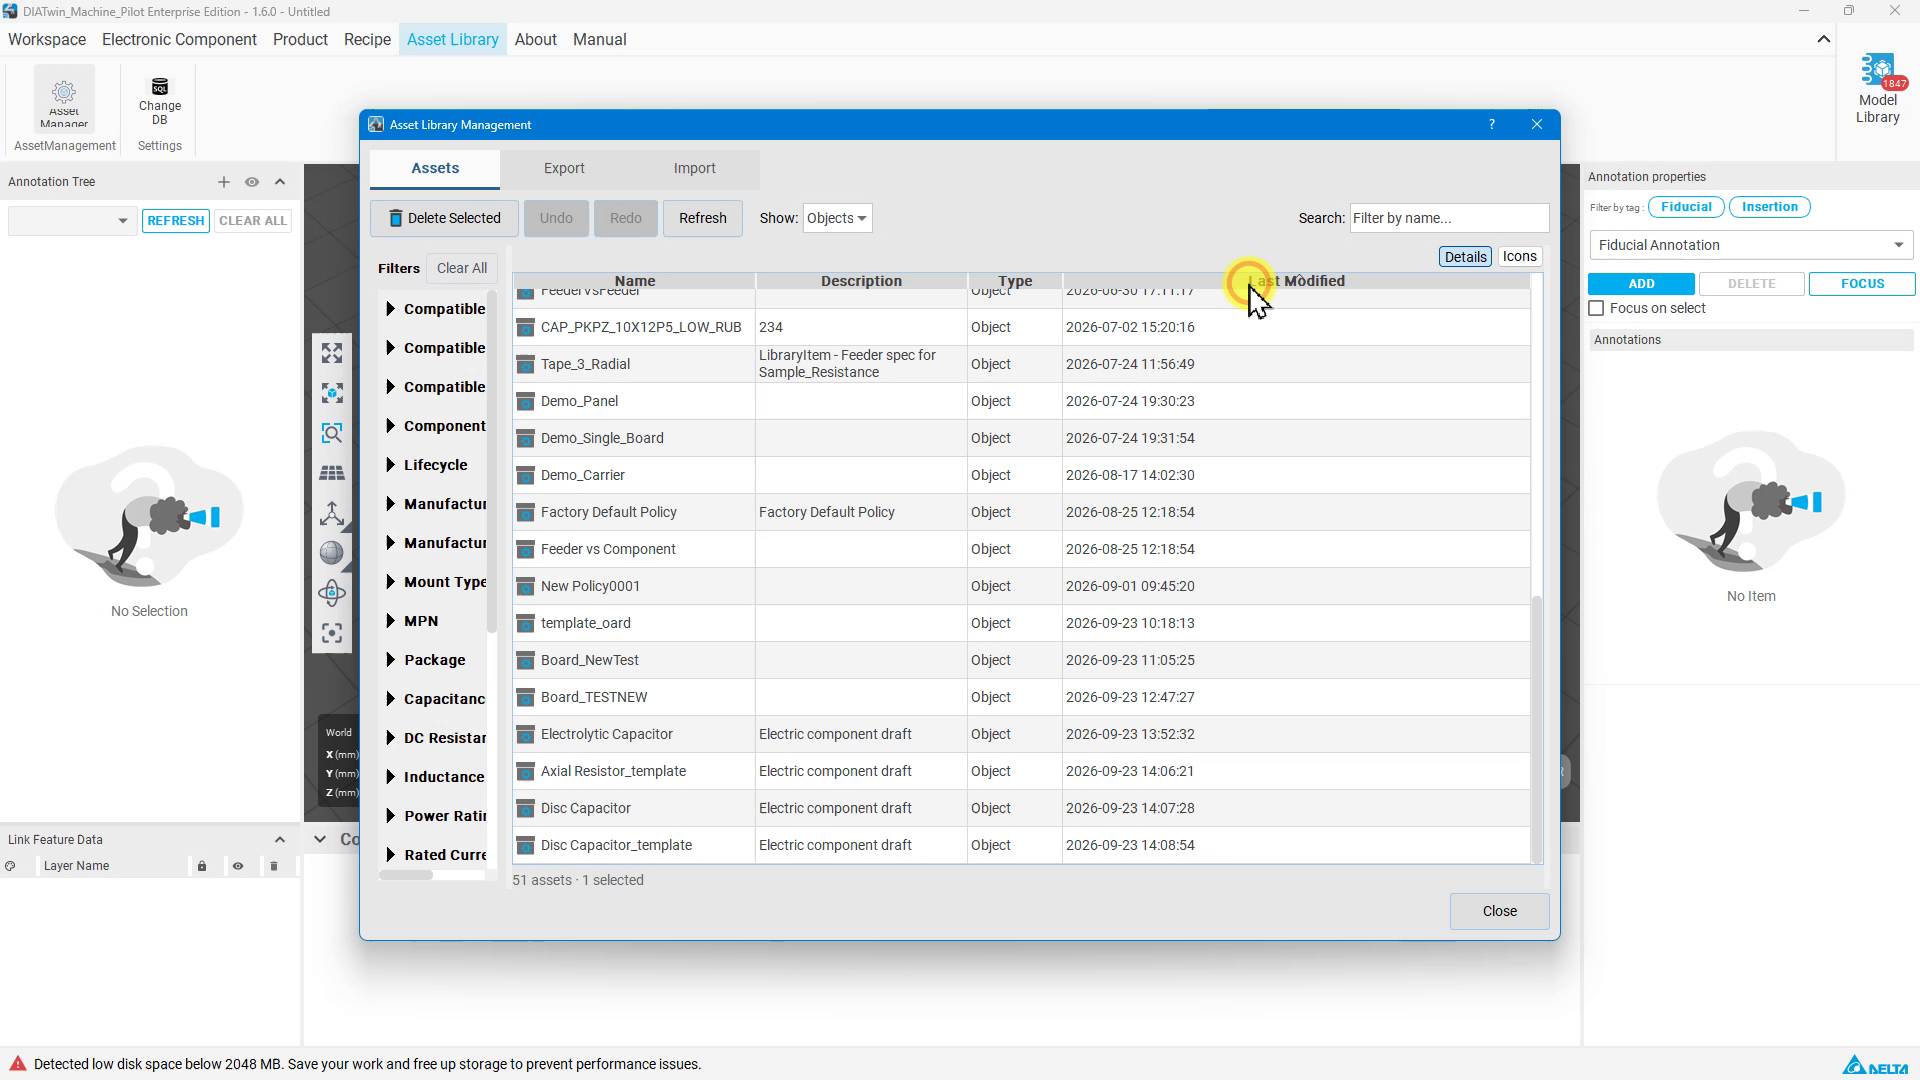The image size is (1920, 1080).
Task: Open the Model Library
Action: click(x=1877, y=90)
